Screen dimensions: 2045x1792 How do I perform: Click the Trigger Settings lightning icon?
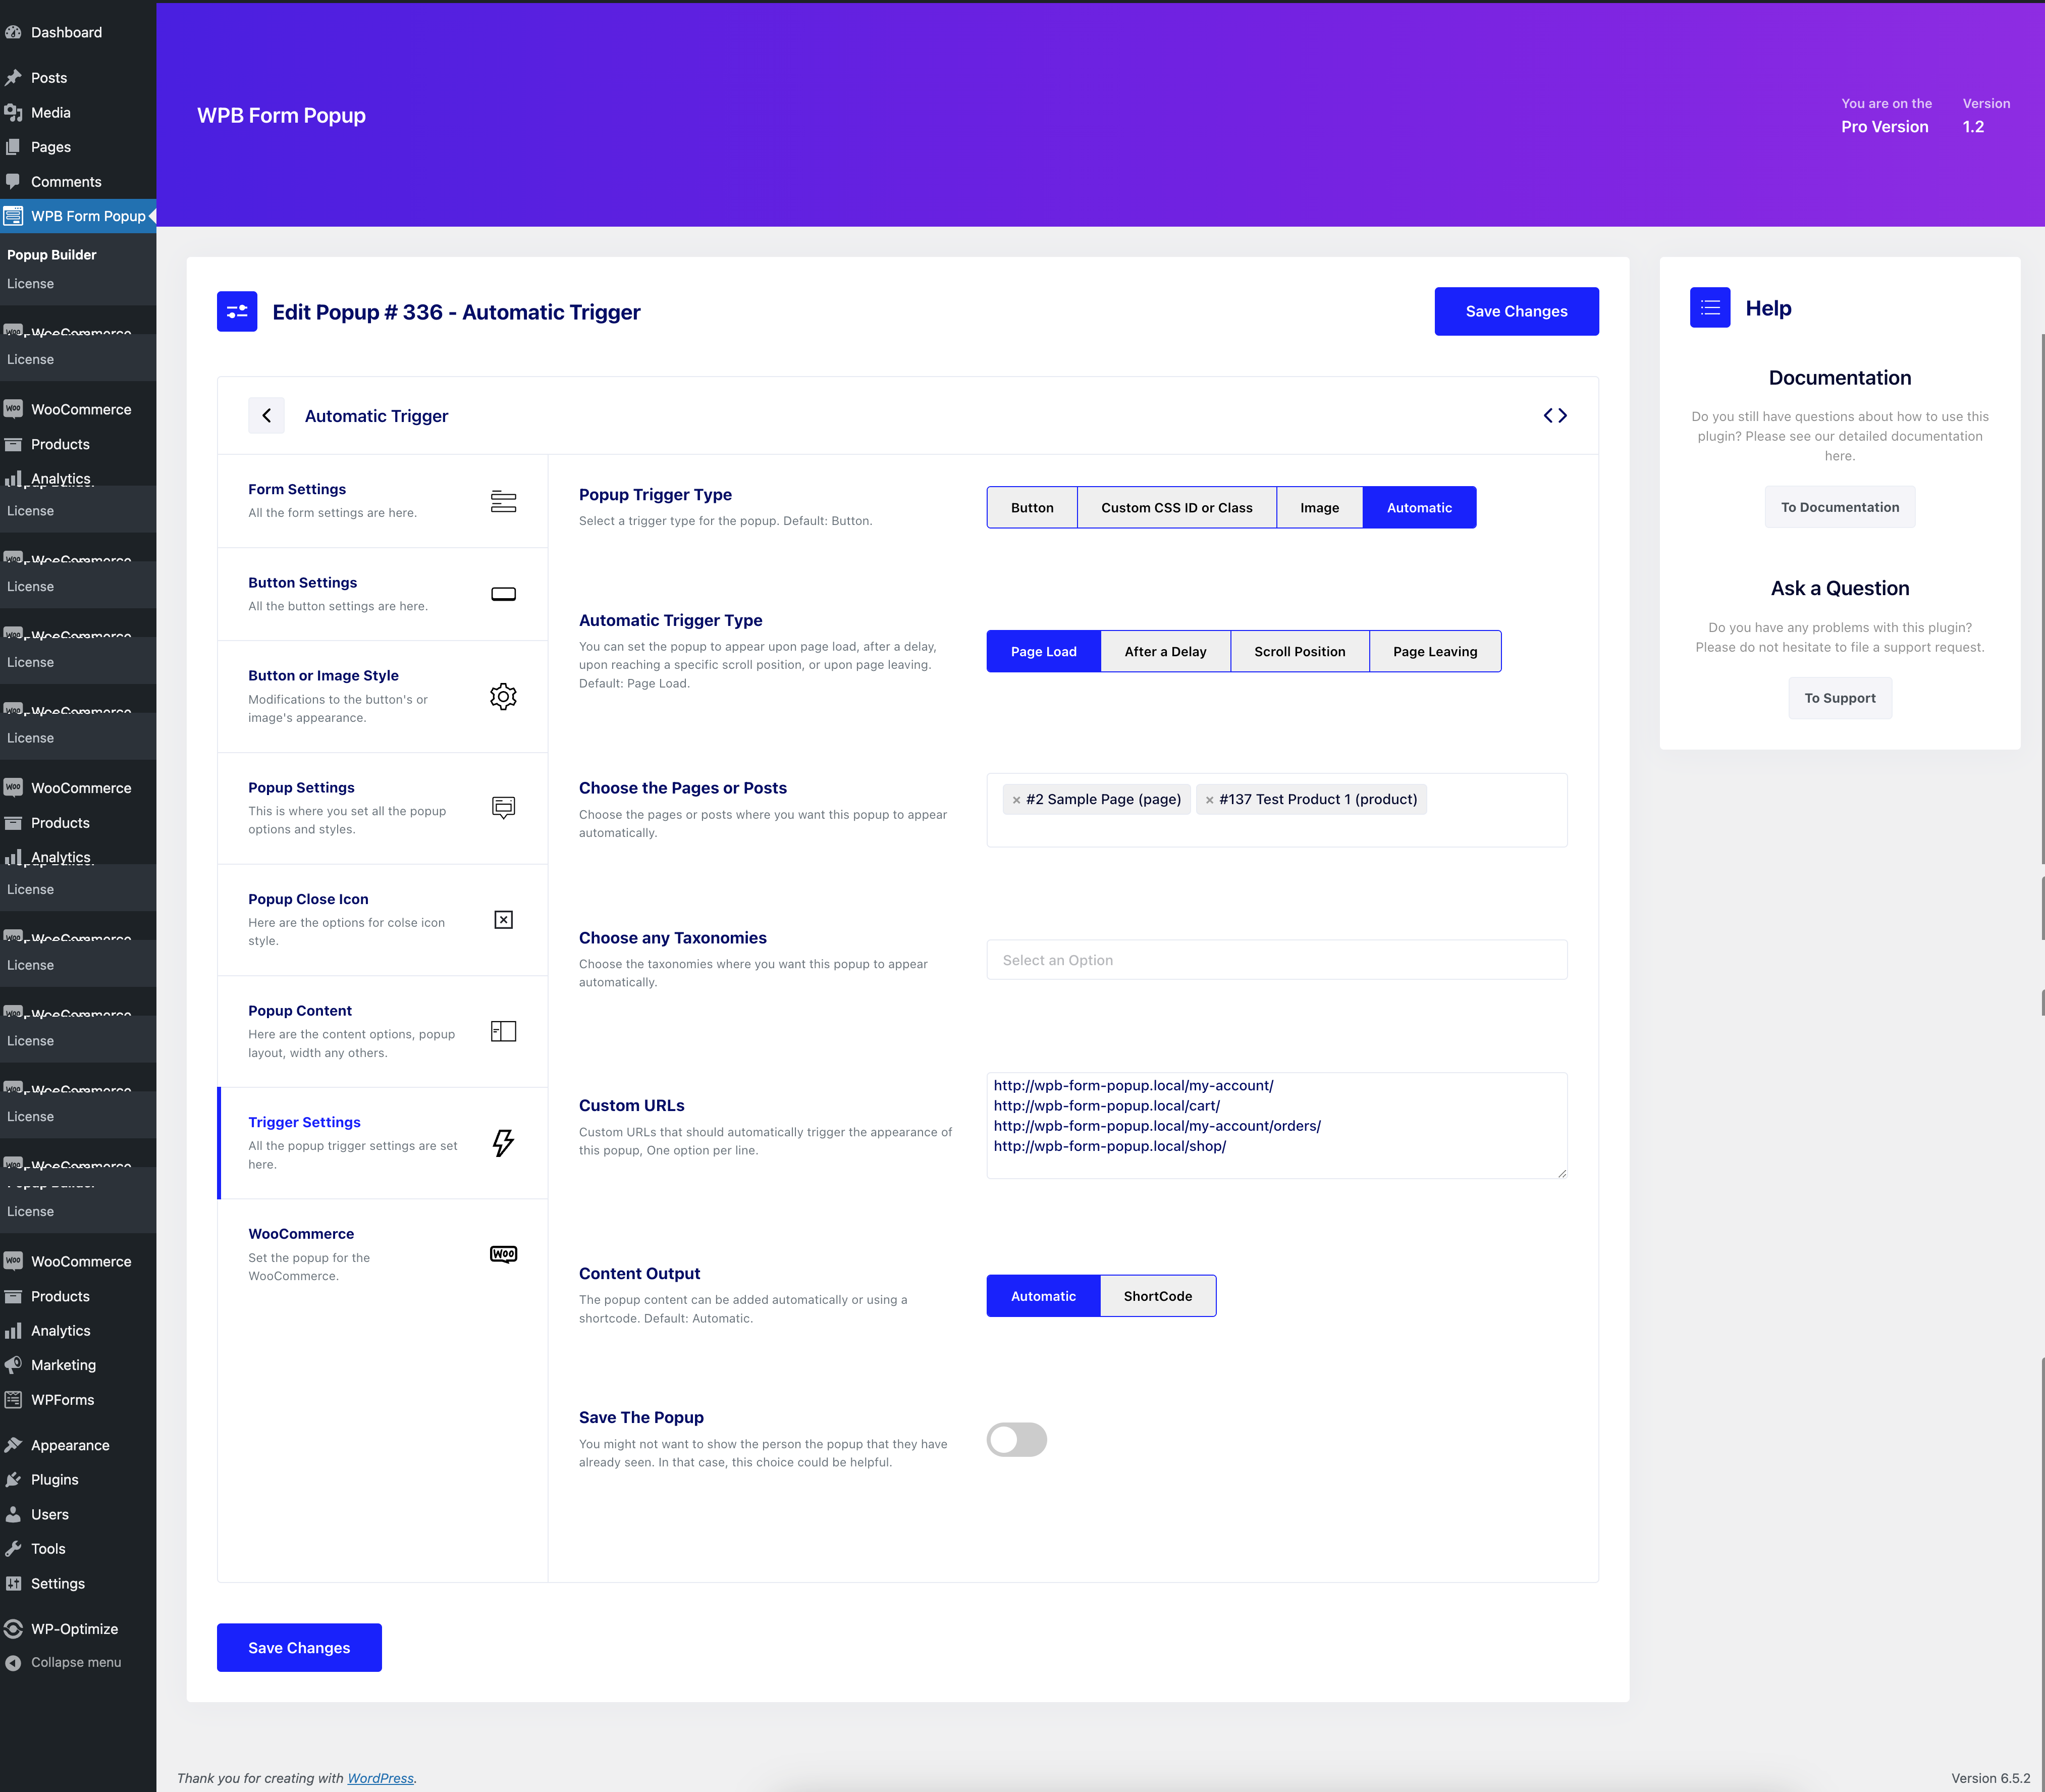pyautogui.click(x=503, y=1142)
